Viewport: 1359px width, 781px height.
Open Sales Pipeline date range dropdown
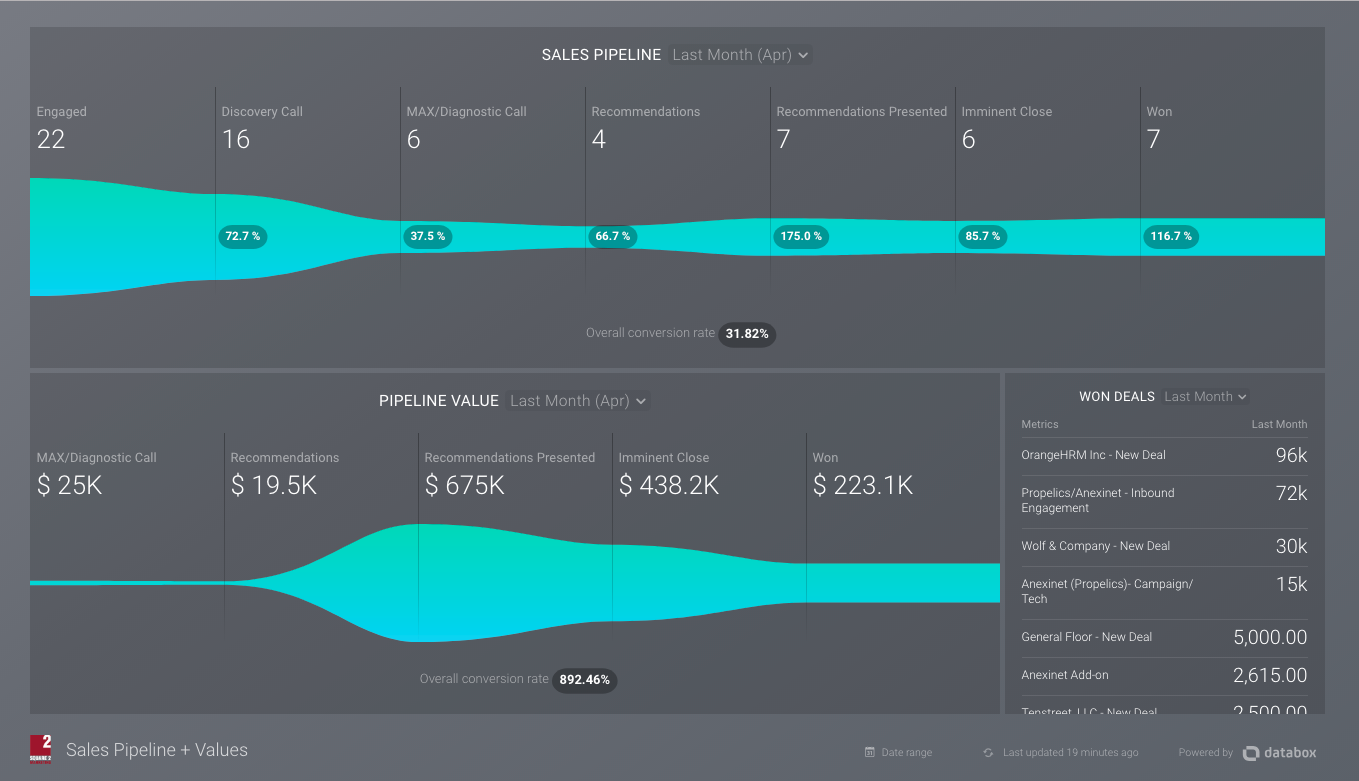coord(740,55)
